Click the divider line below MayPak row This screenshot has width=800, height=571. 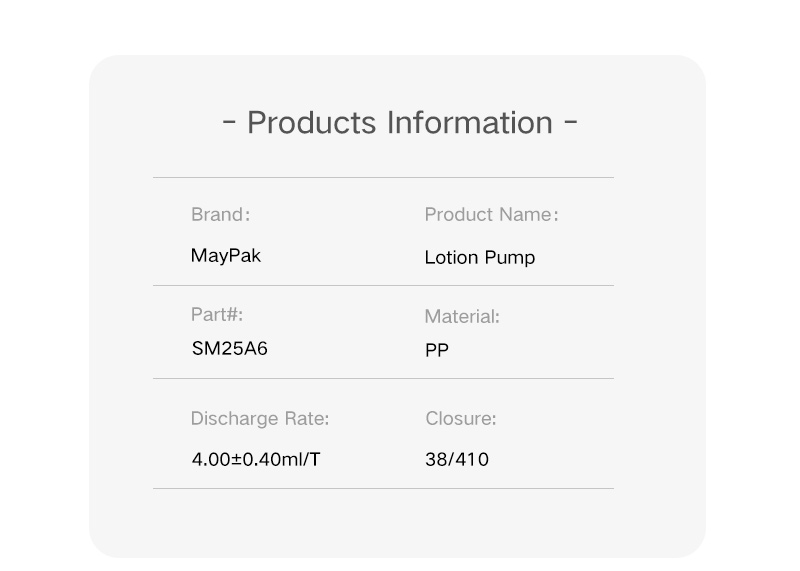384,285
